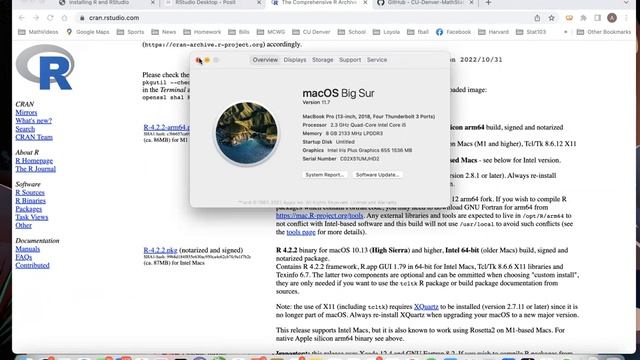The width and height of the screenshot is (640, 360).
Task: Expand the Other Bookmarks folder
Action: [x=604, y=32]
